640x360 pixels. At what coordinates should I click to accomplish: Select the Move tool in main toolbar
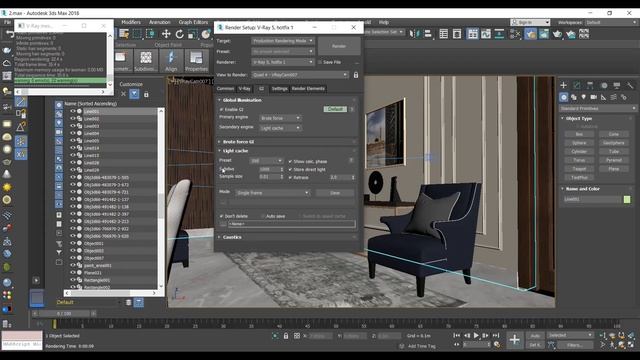point(166,34)
